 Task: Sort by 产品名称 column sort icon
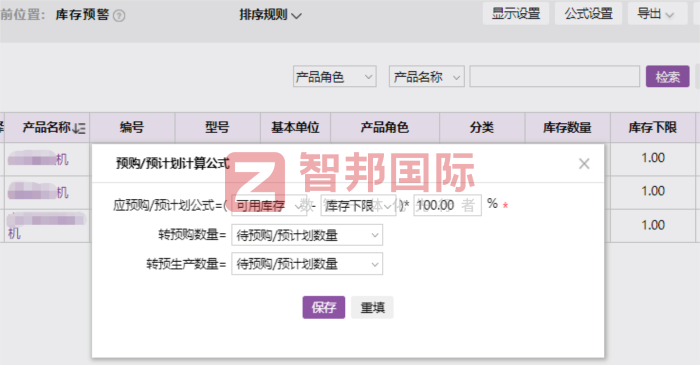pyautogui.click(x=79, y=128)
